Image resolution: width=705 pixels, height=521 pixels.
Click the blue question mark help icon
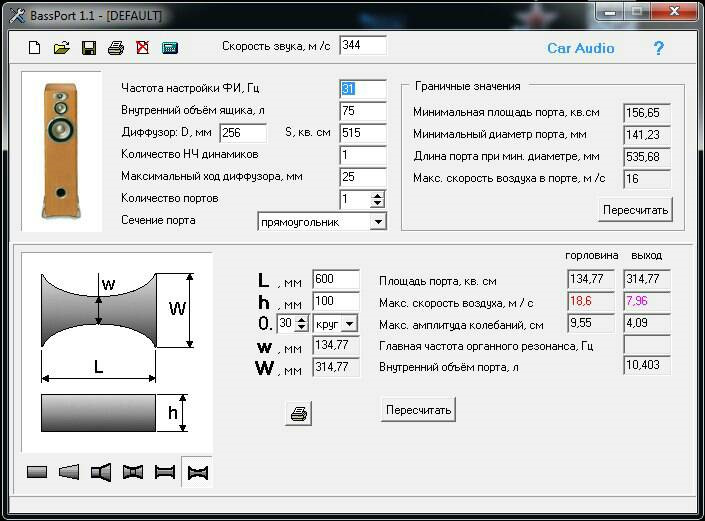(659, 48)
